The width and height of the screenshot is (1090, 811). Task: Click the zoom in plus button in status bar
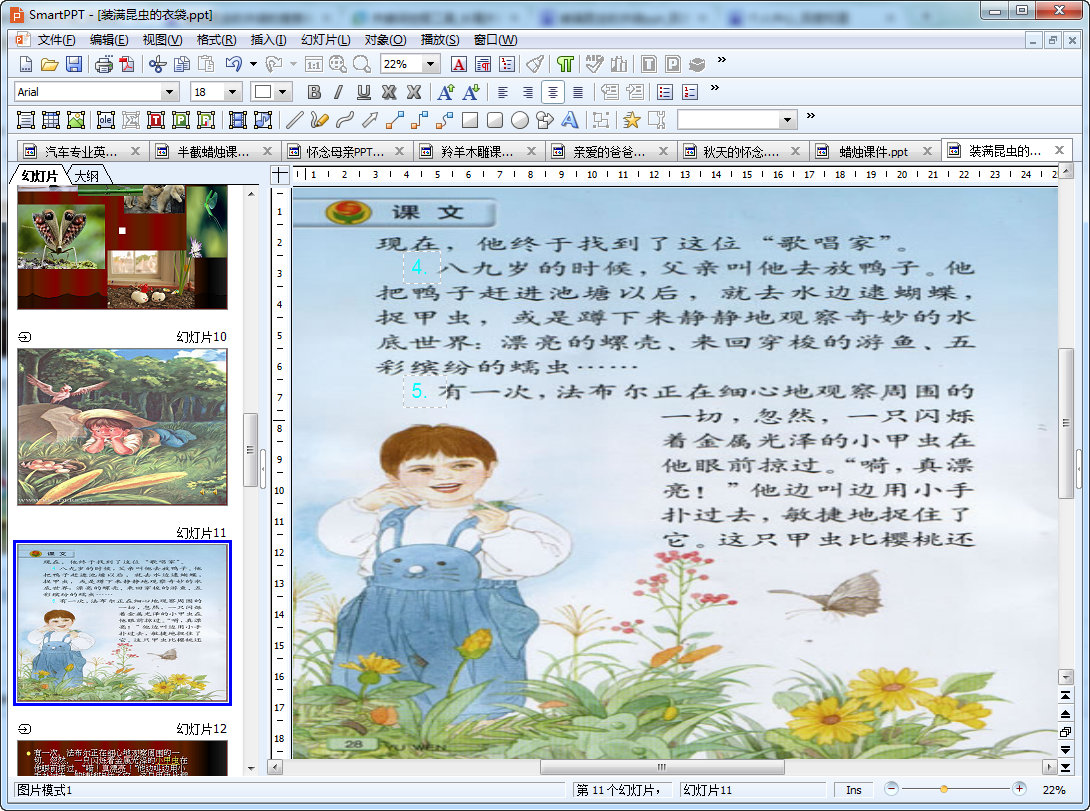coord(1019,789)
